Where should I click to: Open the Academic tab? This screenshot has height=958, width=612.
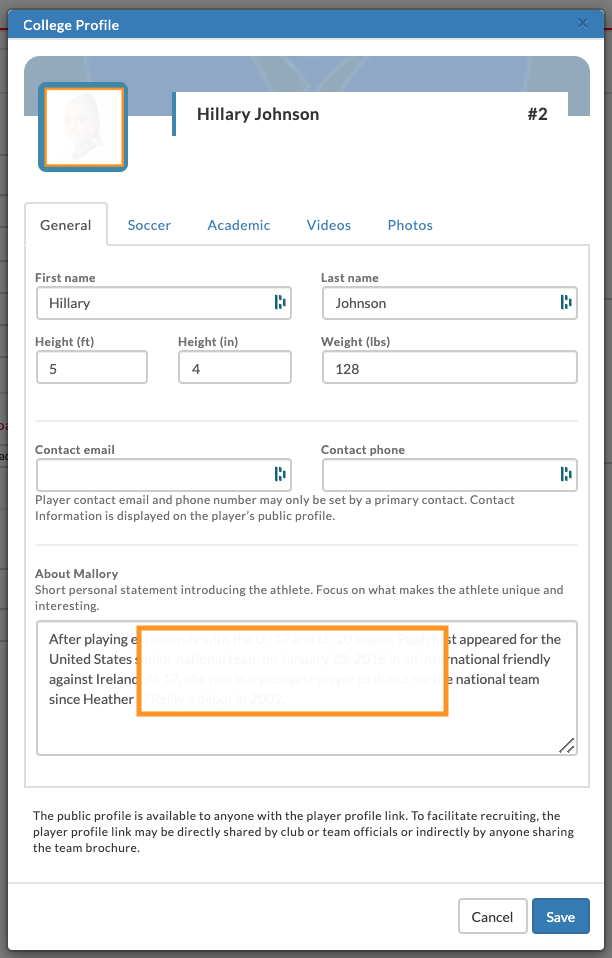239,225
